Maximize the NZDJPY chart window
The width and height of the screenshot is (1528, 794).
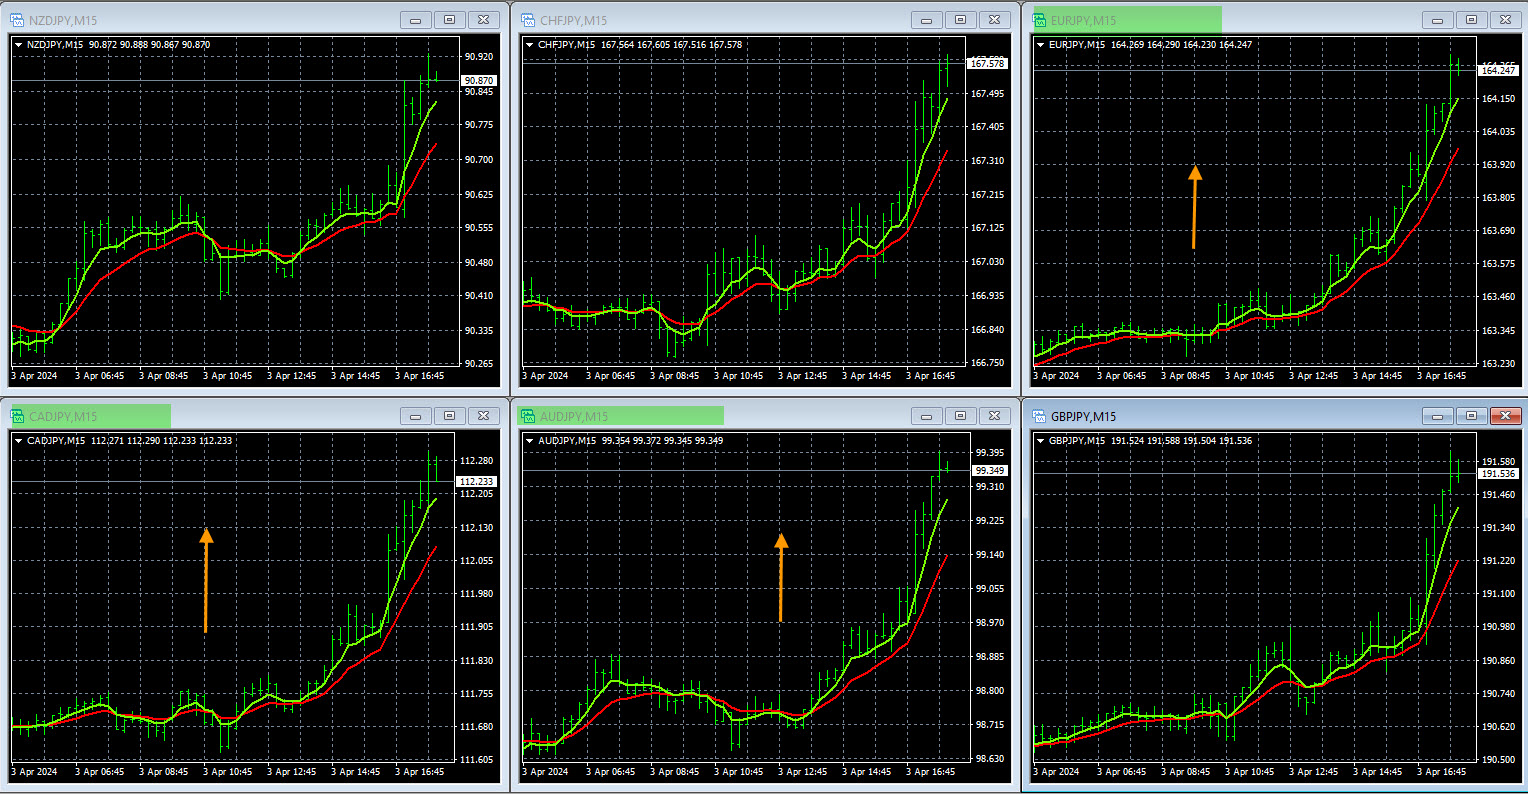pos(449,20)
